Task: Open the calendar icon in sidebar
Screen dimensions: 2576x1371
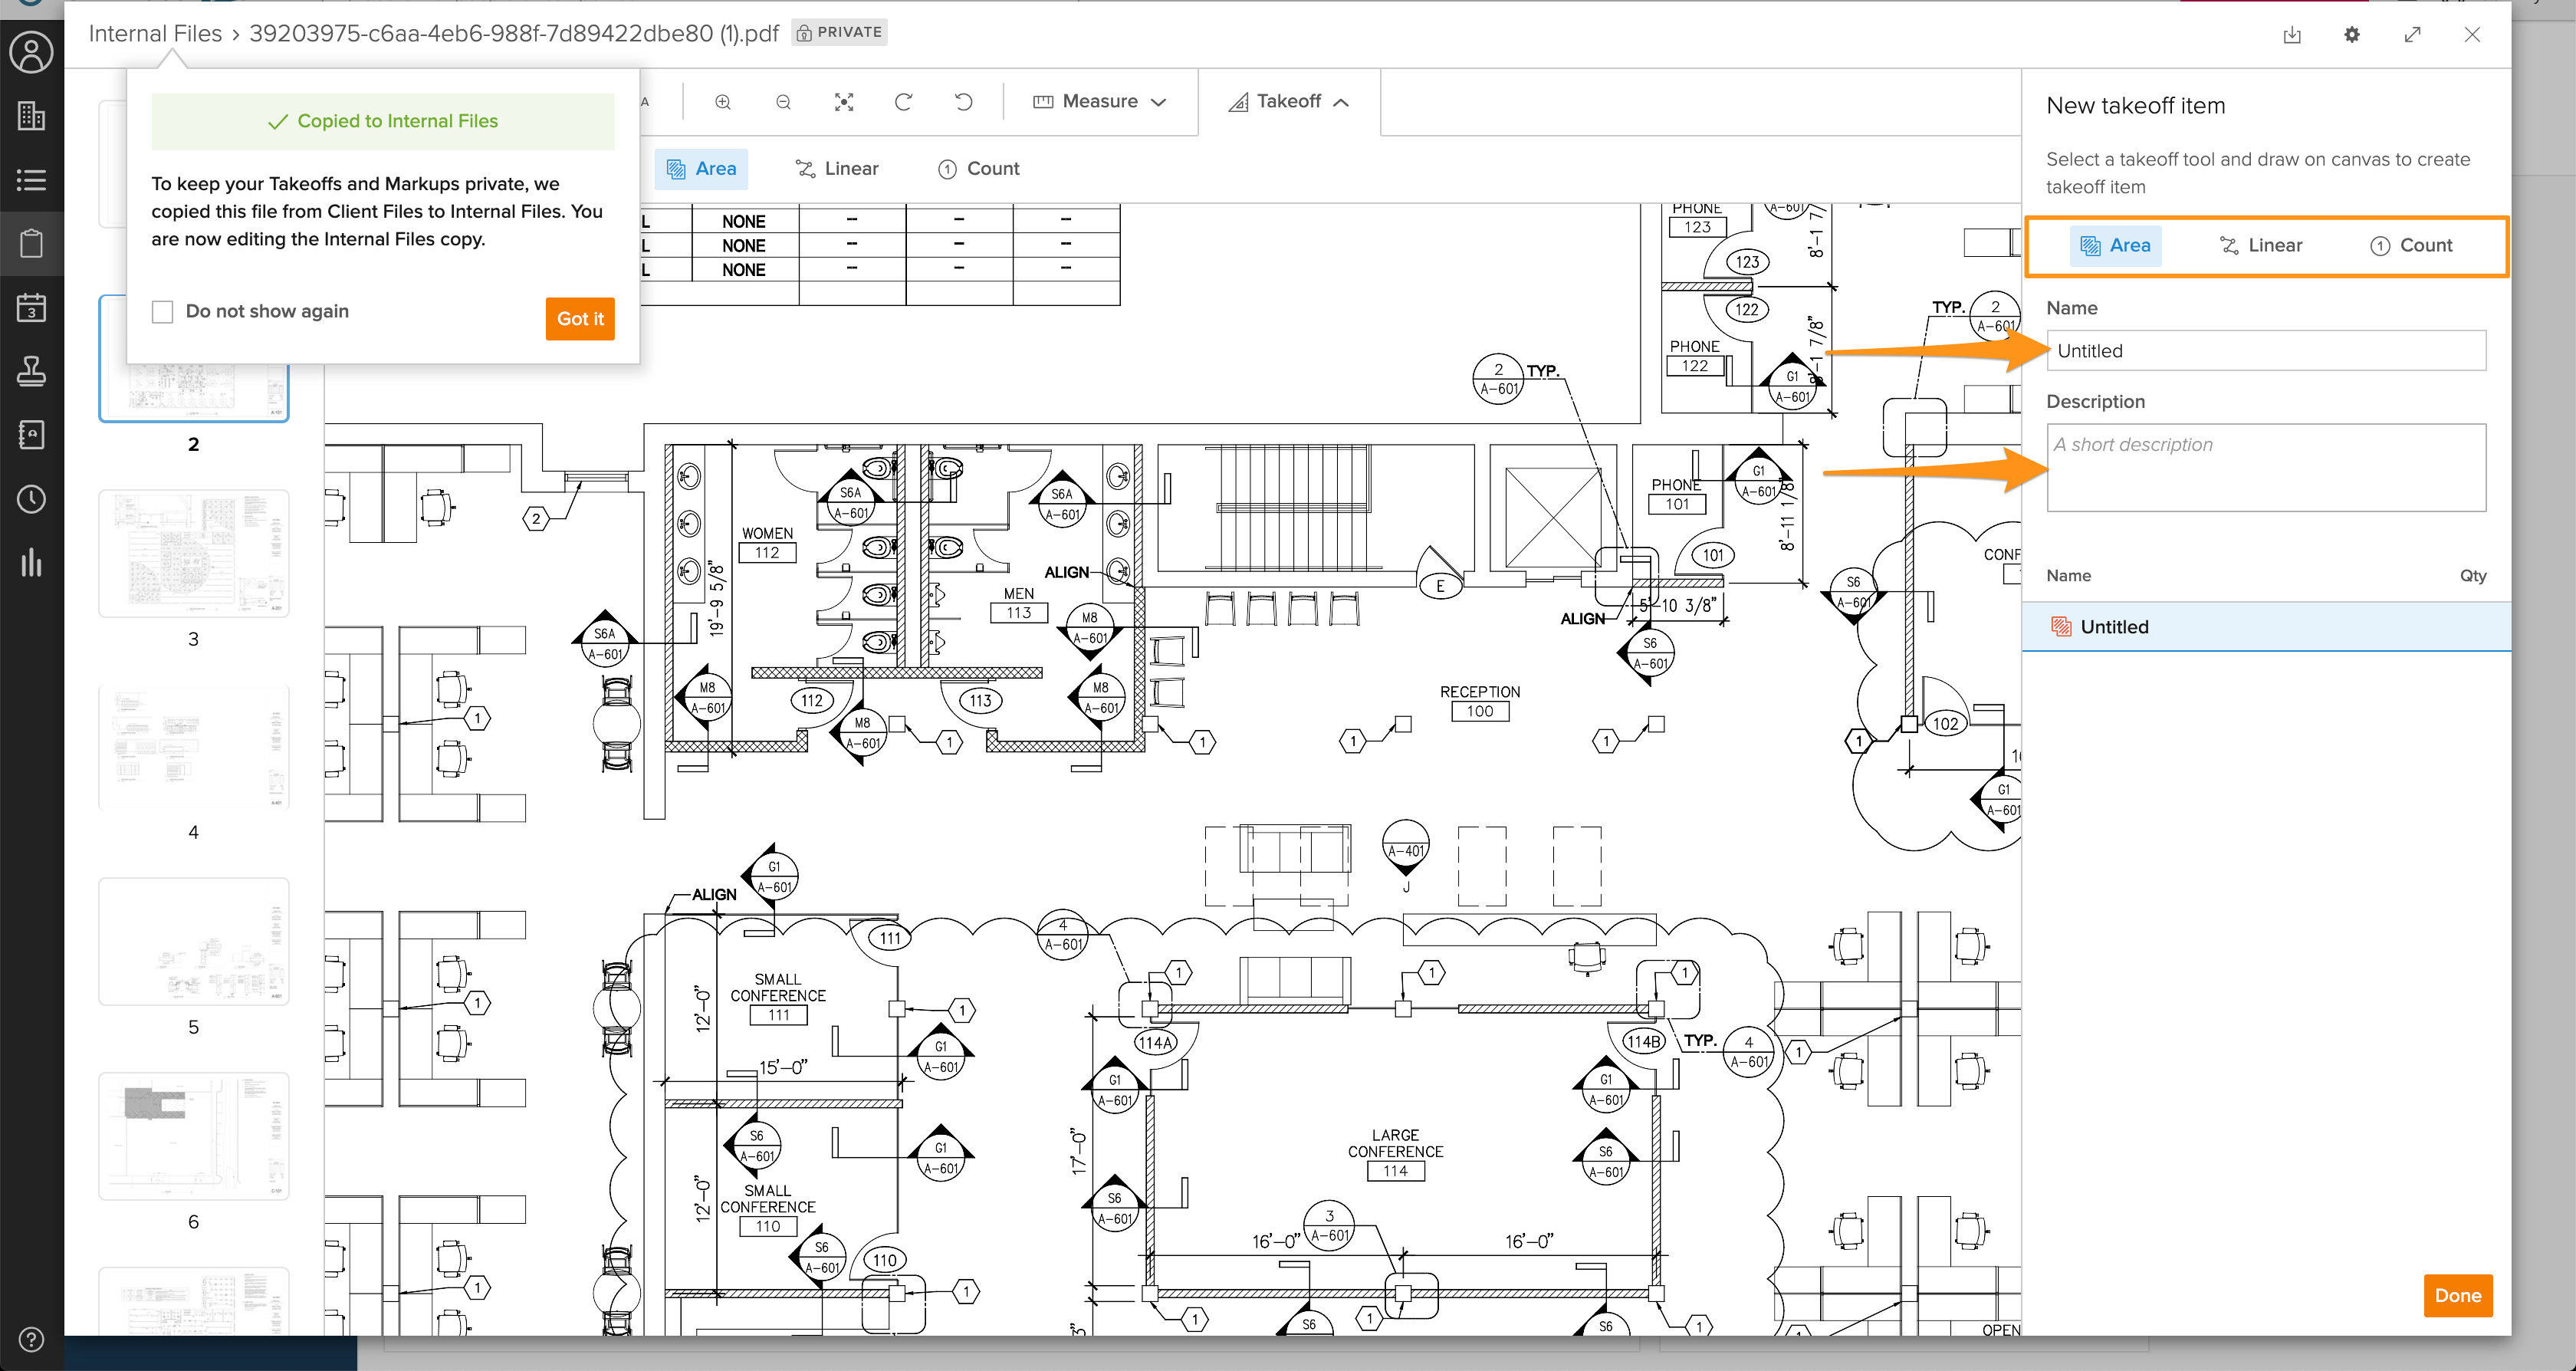Action: (x=31, y=308)
